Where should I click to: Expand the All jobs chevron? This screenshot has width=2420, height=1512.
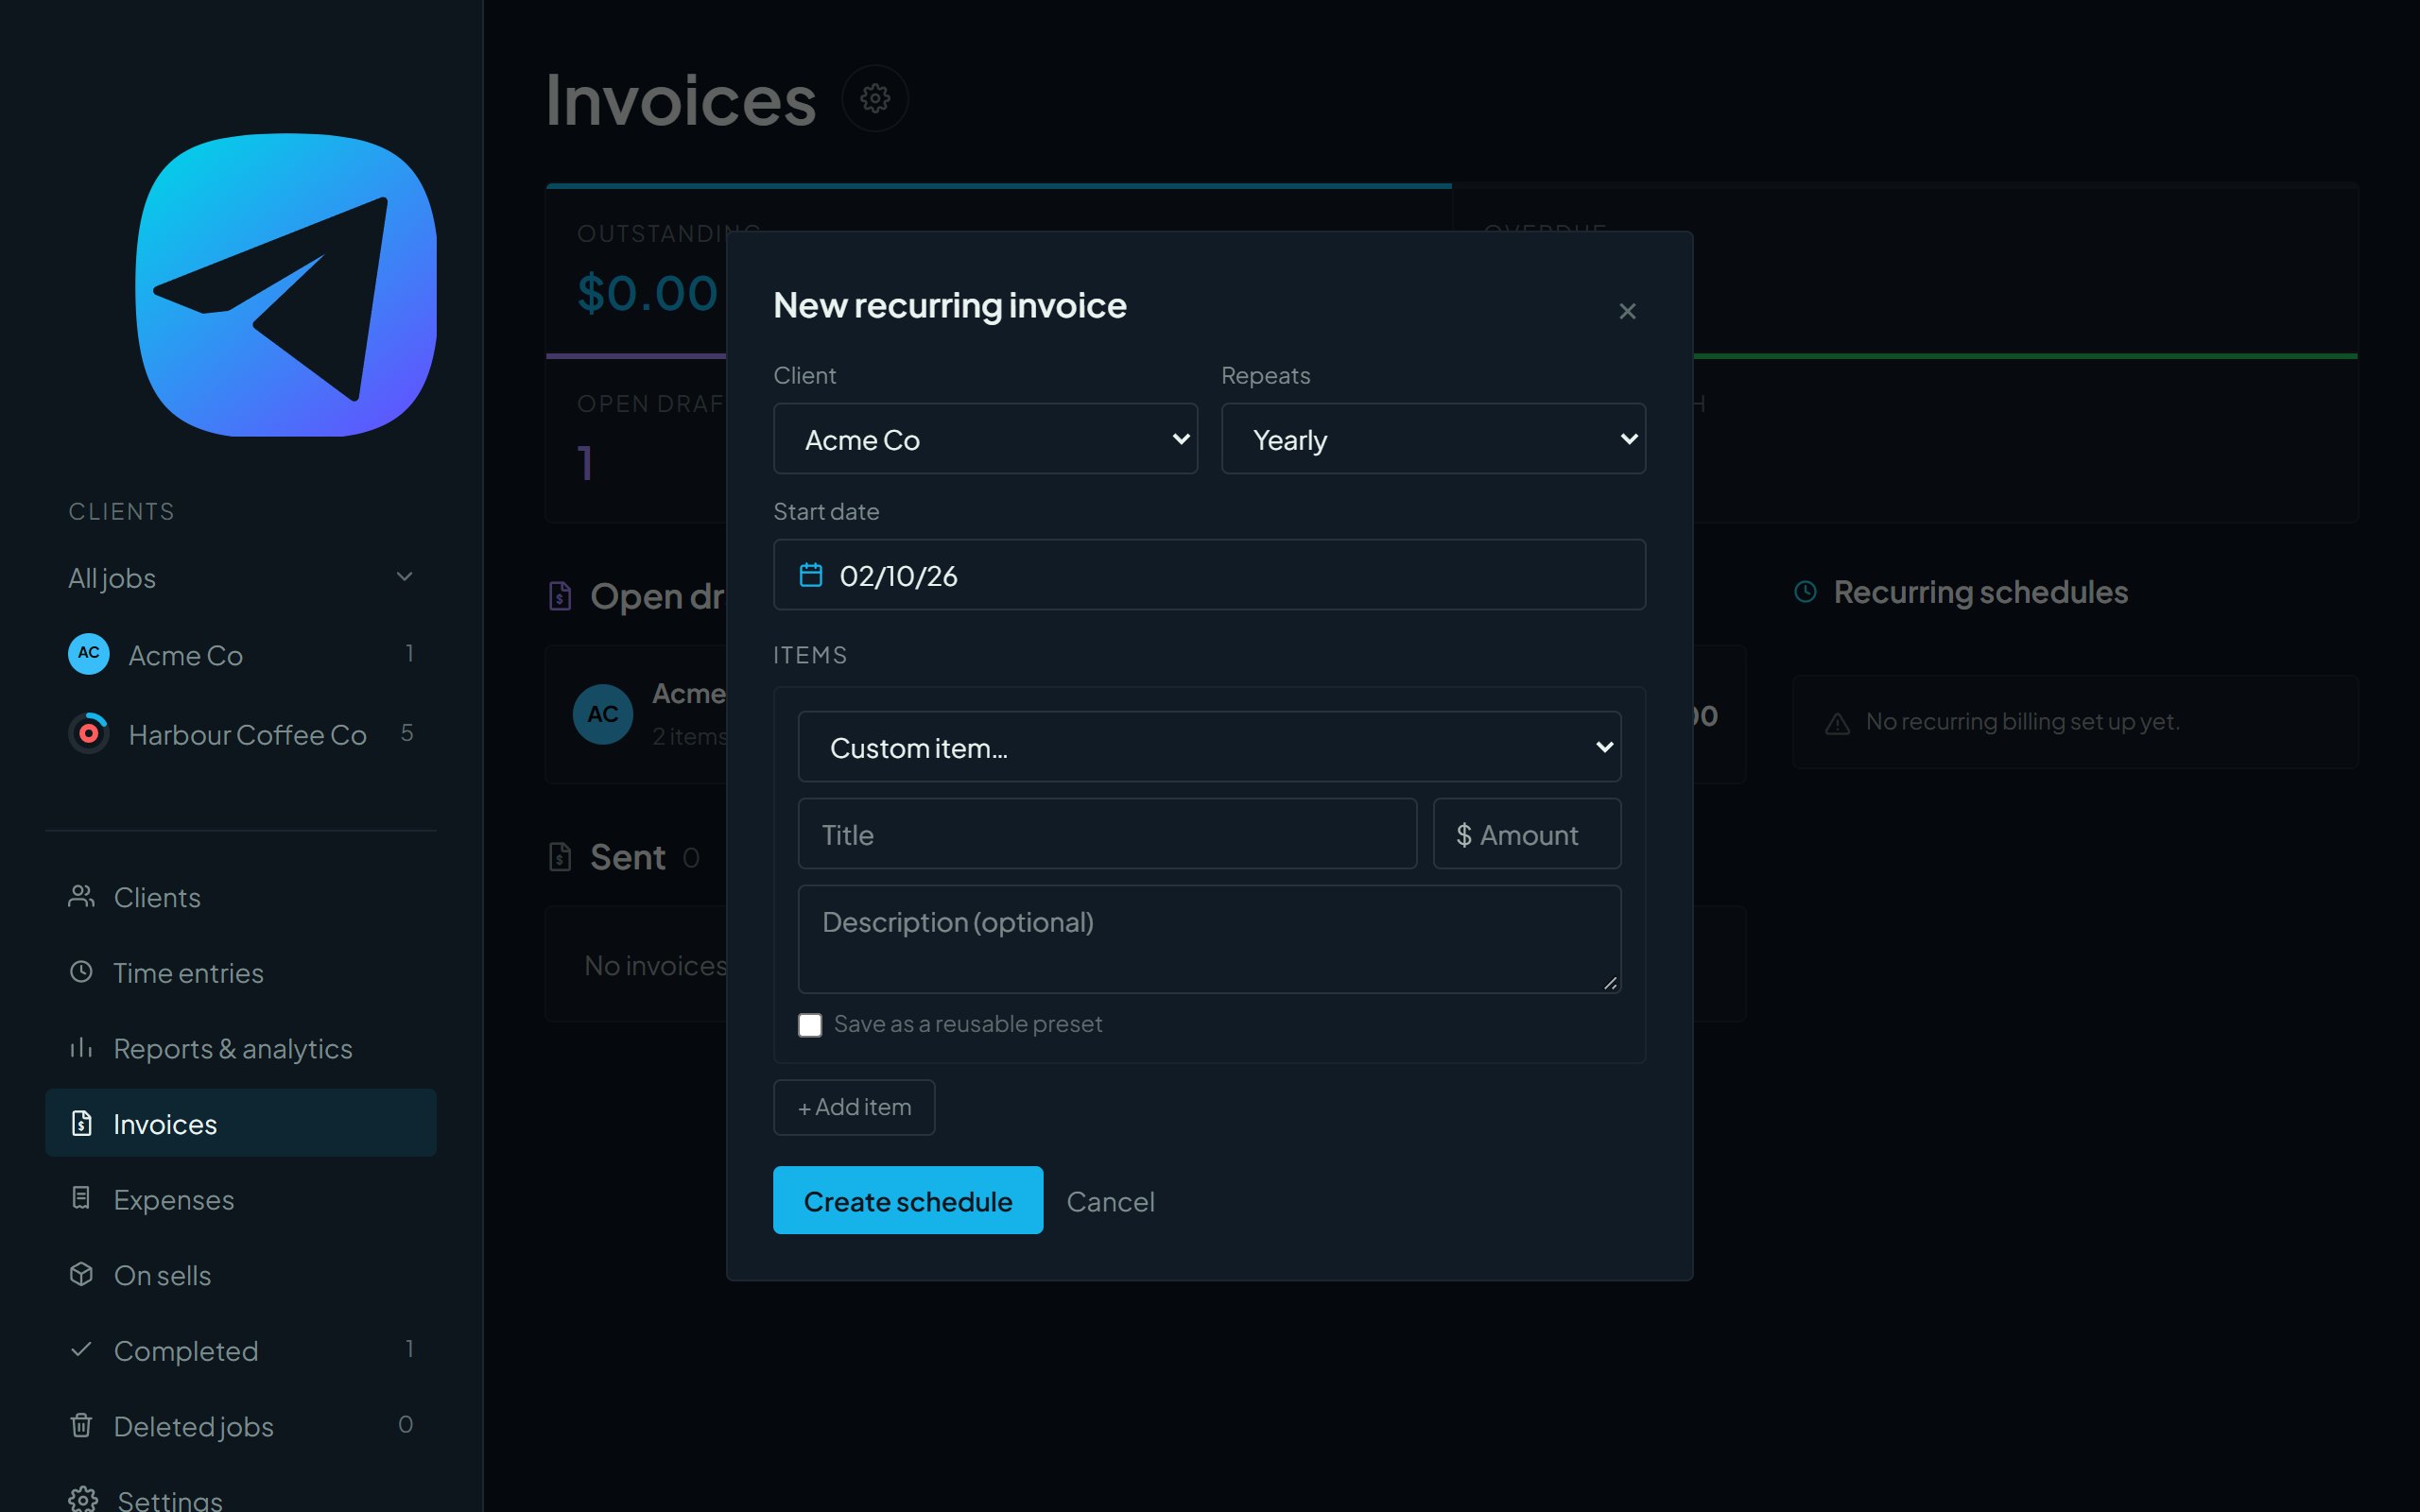(x=405, y=576)
